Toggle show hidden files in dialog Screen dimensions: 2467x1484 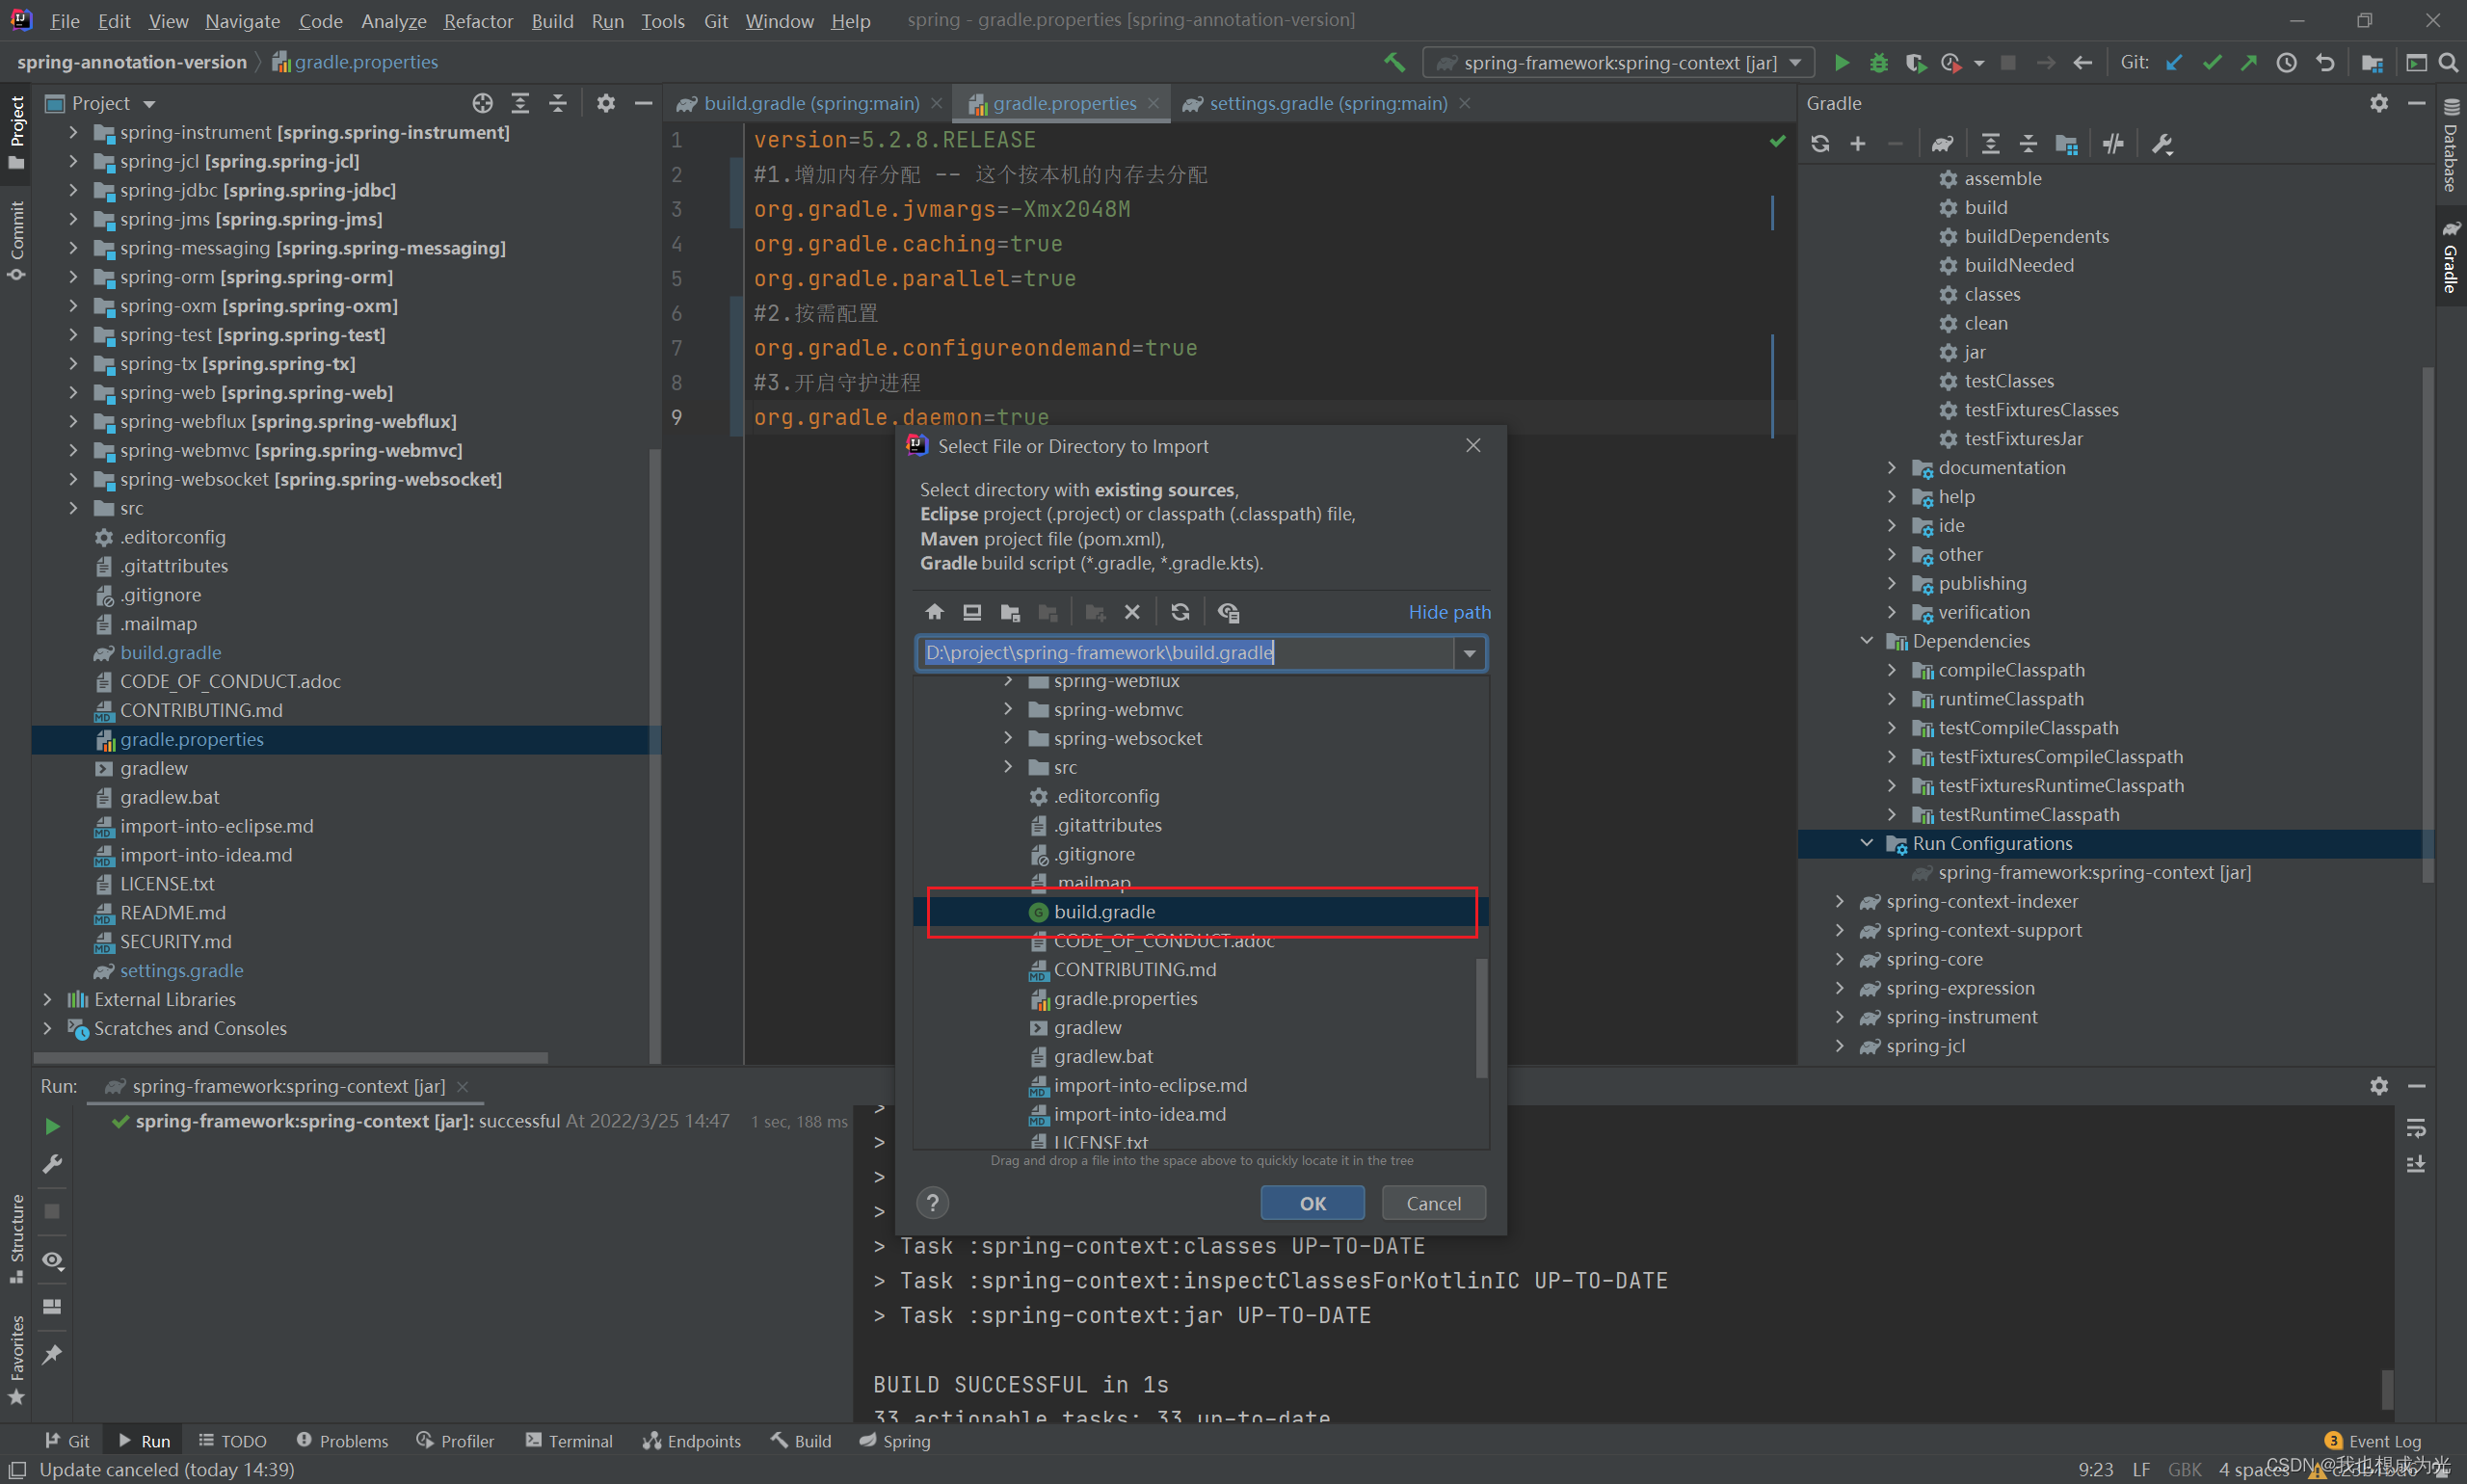click(x=1228, y=612)
